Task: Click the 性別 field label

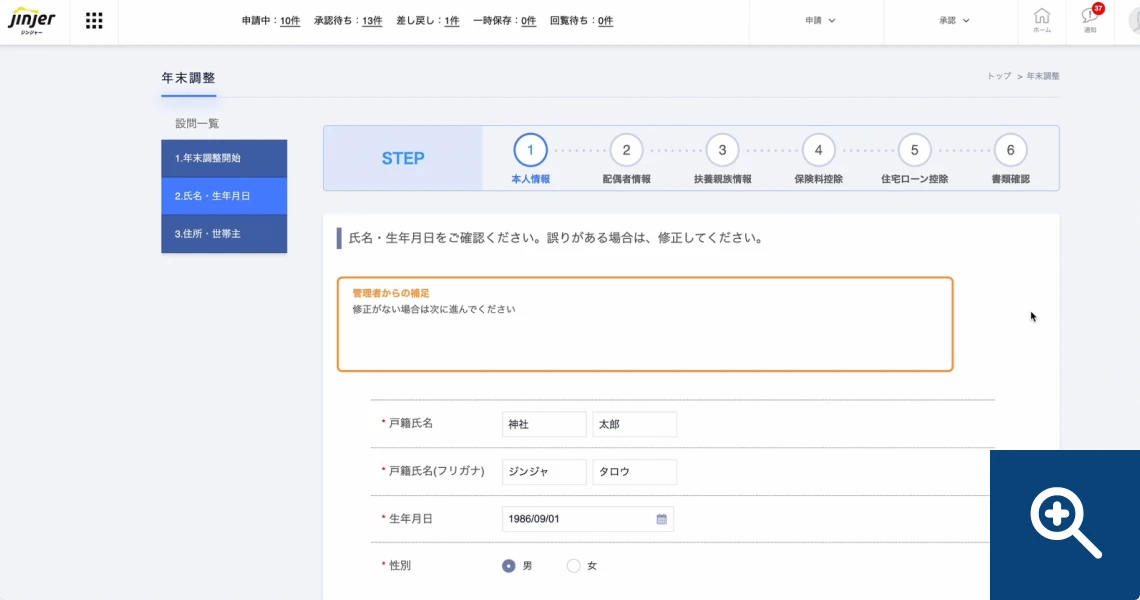Action: click(400, 566)
